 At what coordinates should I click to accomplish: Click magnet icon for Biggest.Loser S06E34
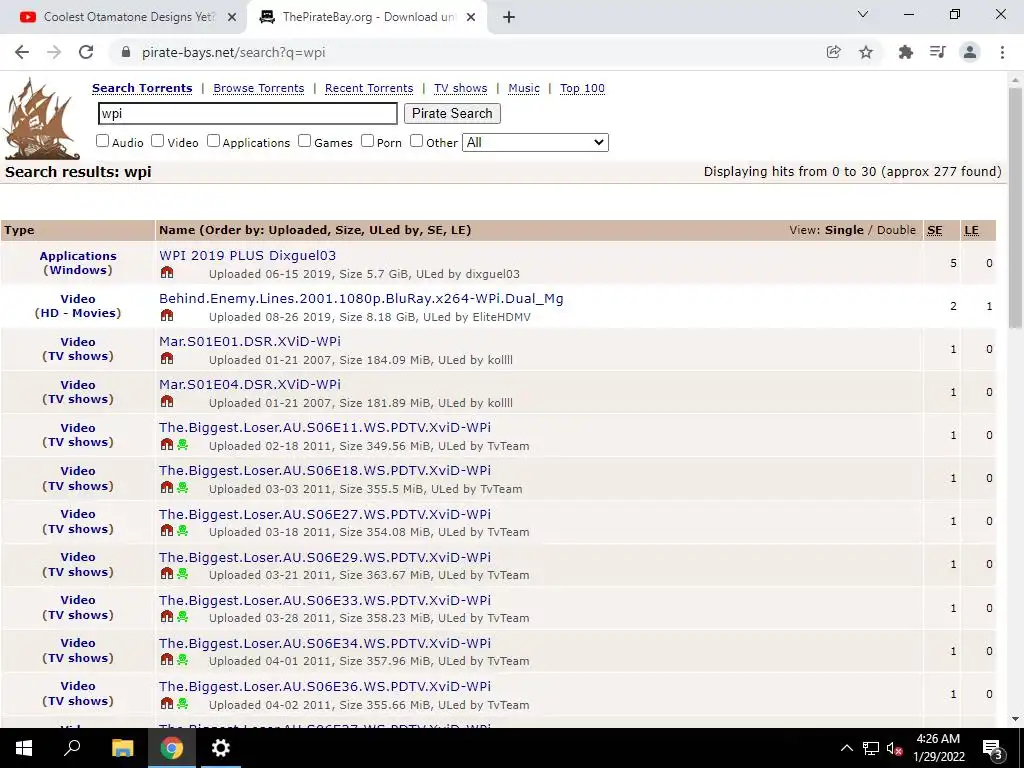click(167, 660)
